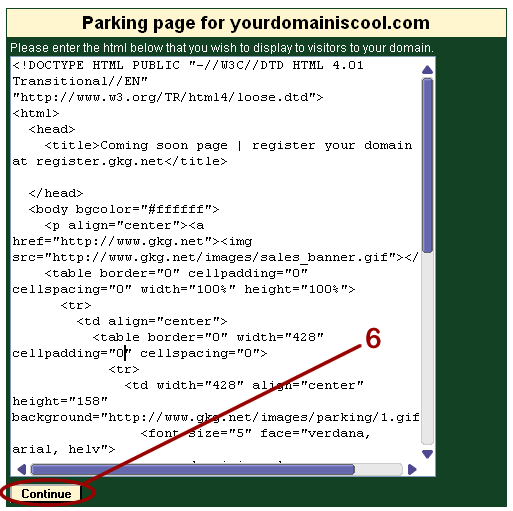Click the empty vertical track below the thumb
Screen dimensions: 513x511
tap(427, 348)
